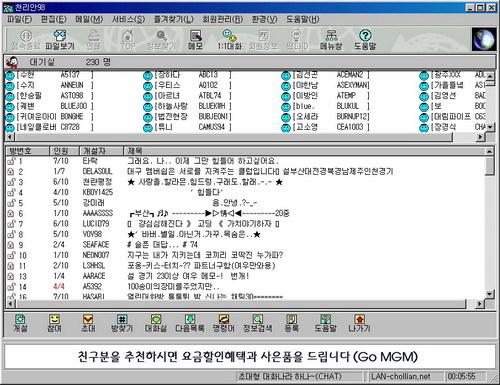This screenshot has height=385, width=500.
Task: Sort rooms by 개설자 column header
Action: point(101,151)
